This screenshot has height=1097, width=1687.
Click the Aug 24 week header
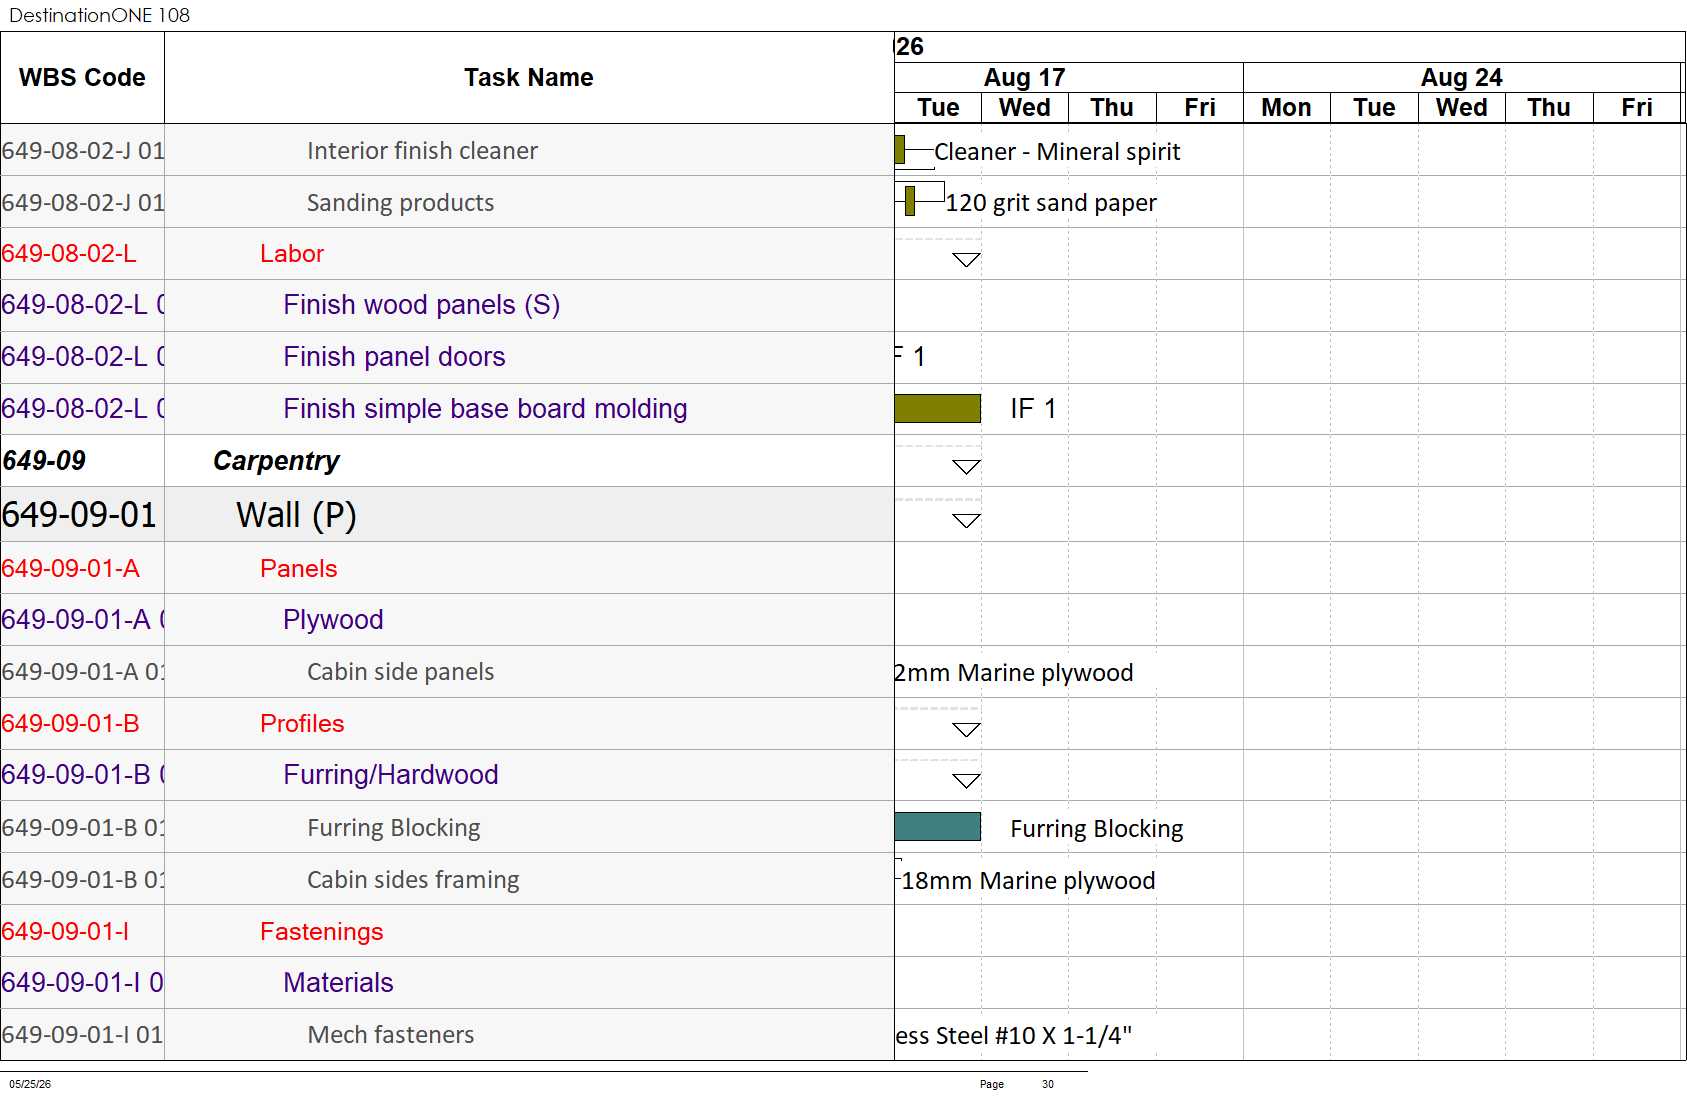(1462, 77)
